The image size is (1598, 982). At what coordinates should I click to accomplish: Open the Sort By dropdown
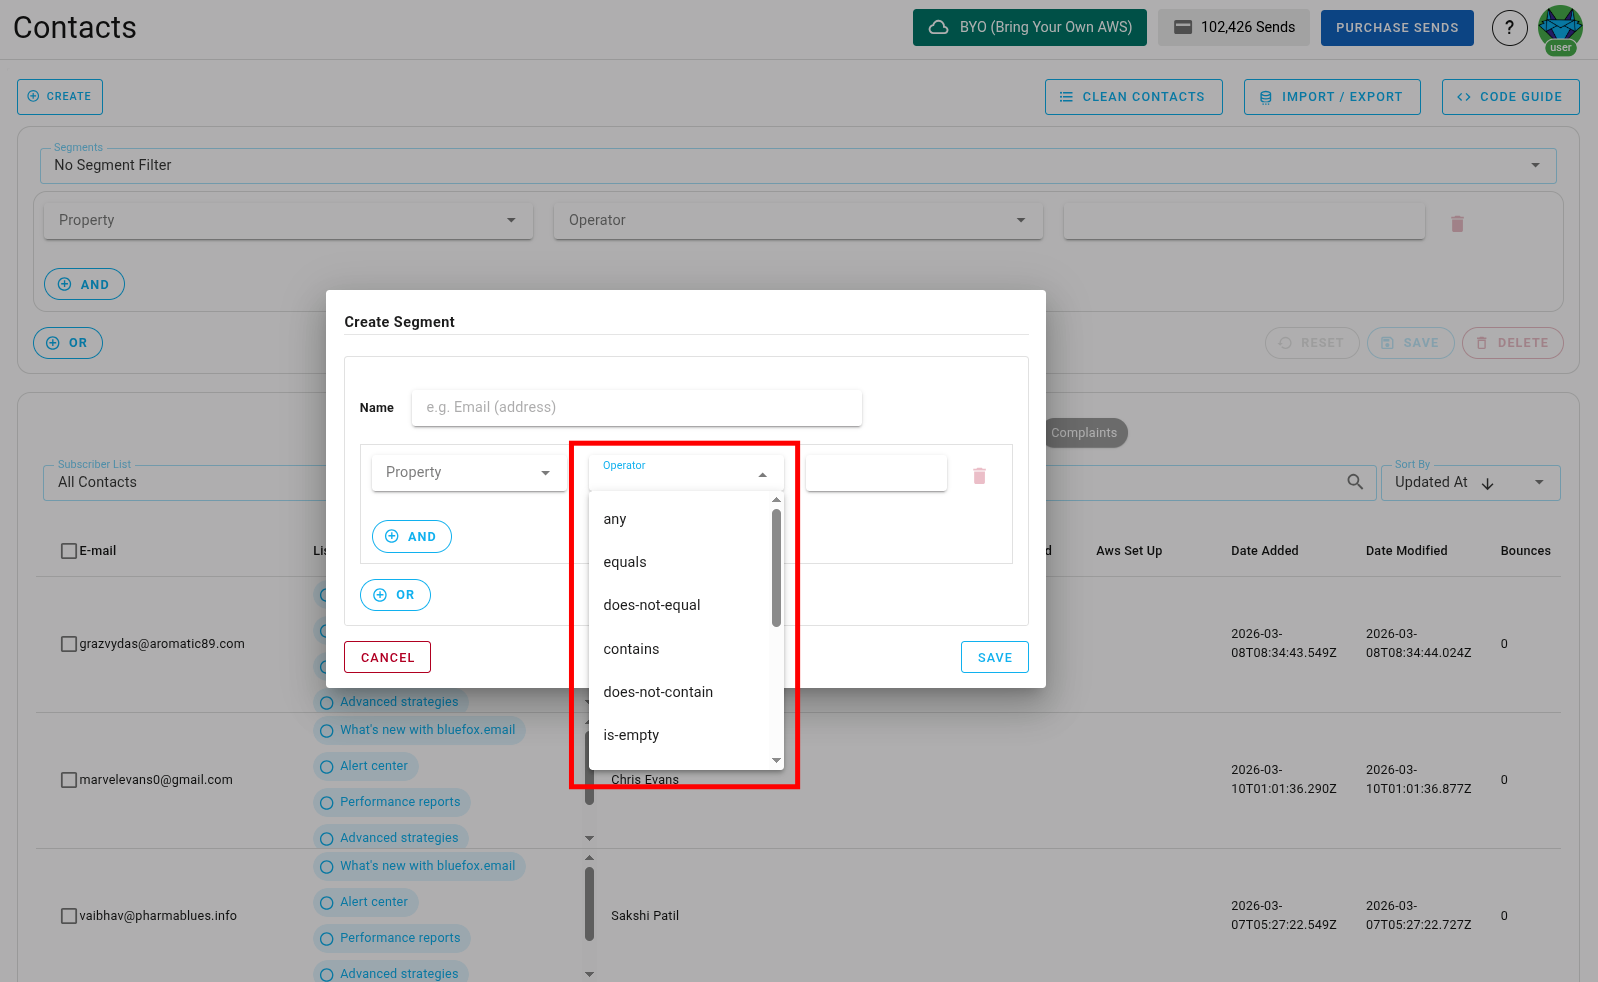pos(1538,482)
